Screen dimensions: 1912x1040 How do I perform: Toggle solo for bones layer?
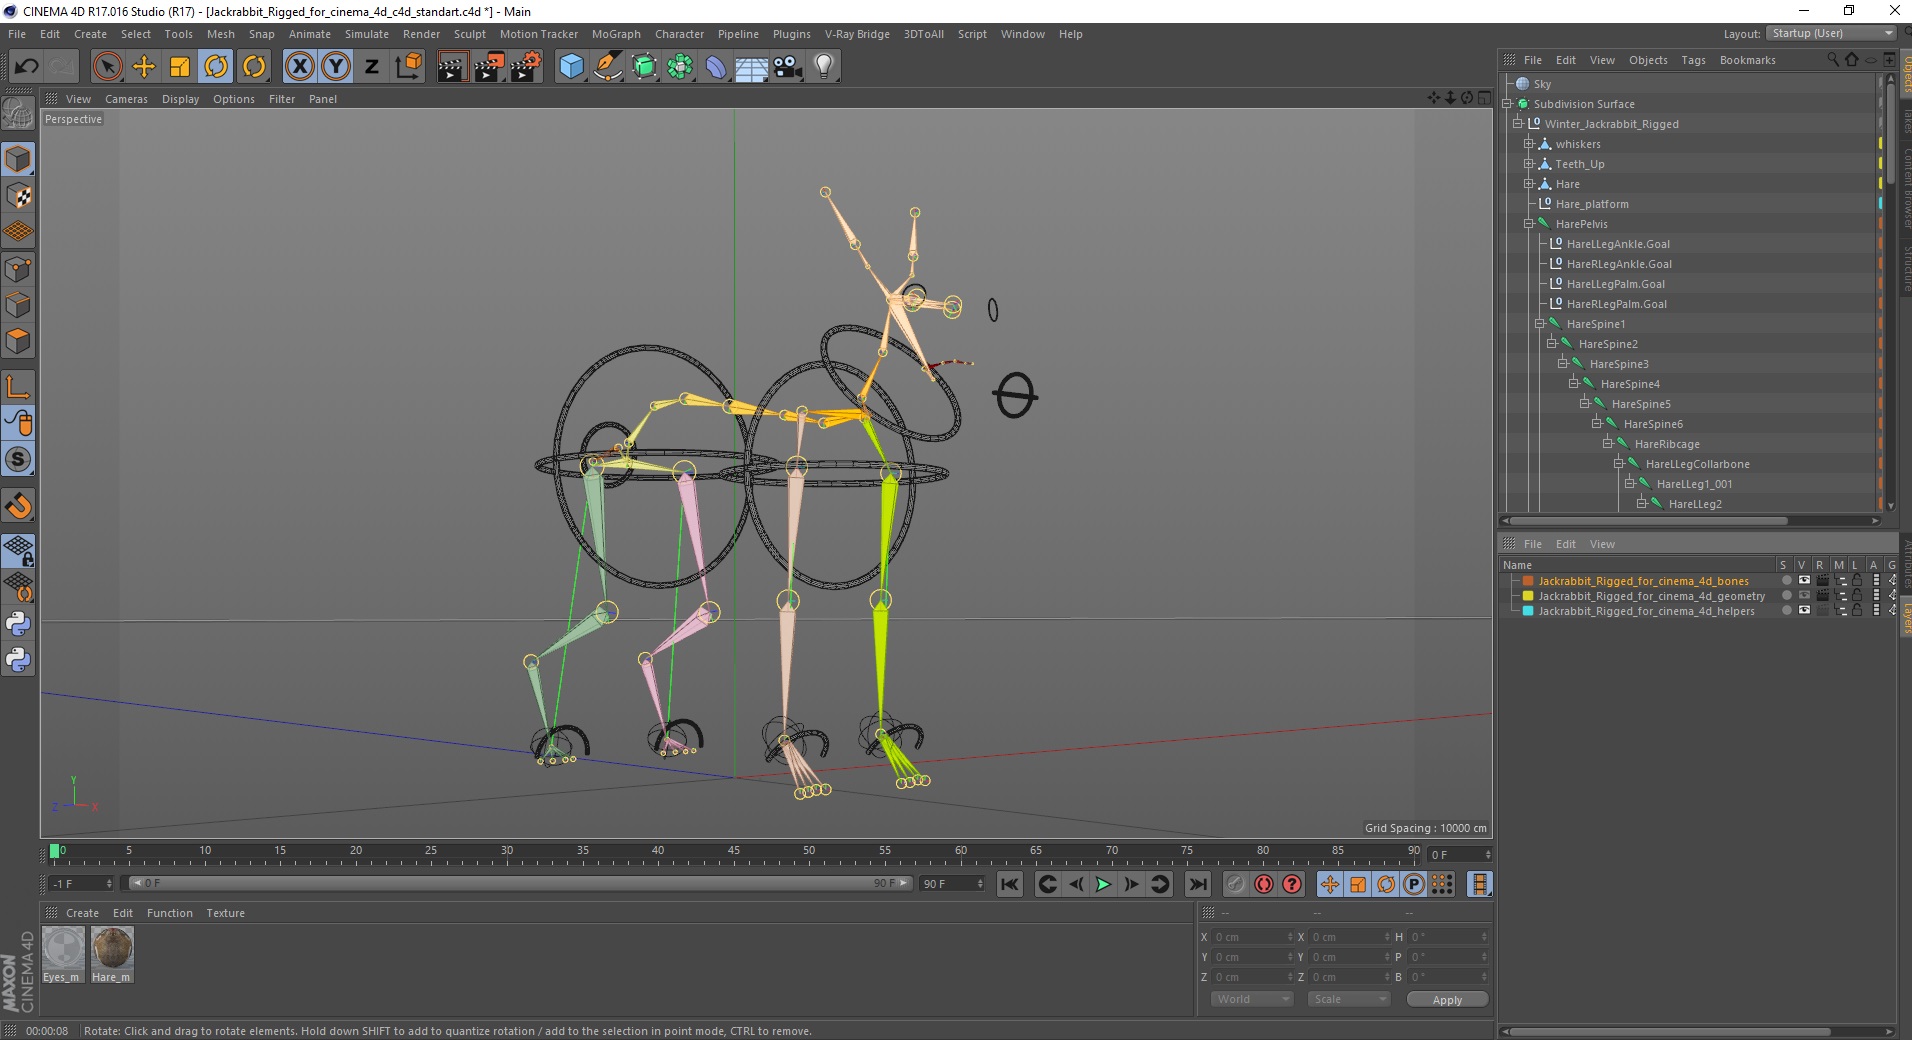pos(1786,580)
